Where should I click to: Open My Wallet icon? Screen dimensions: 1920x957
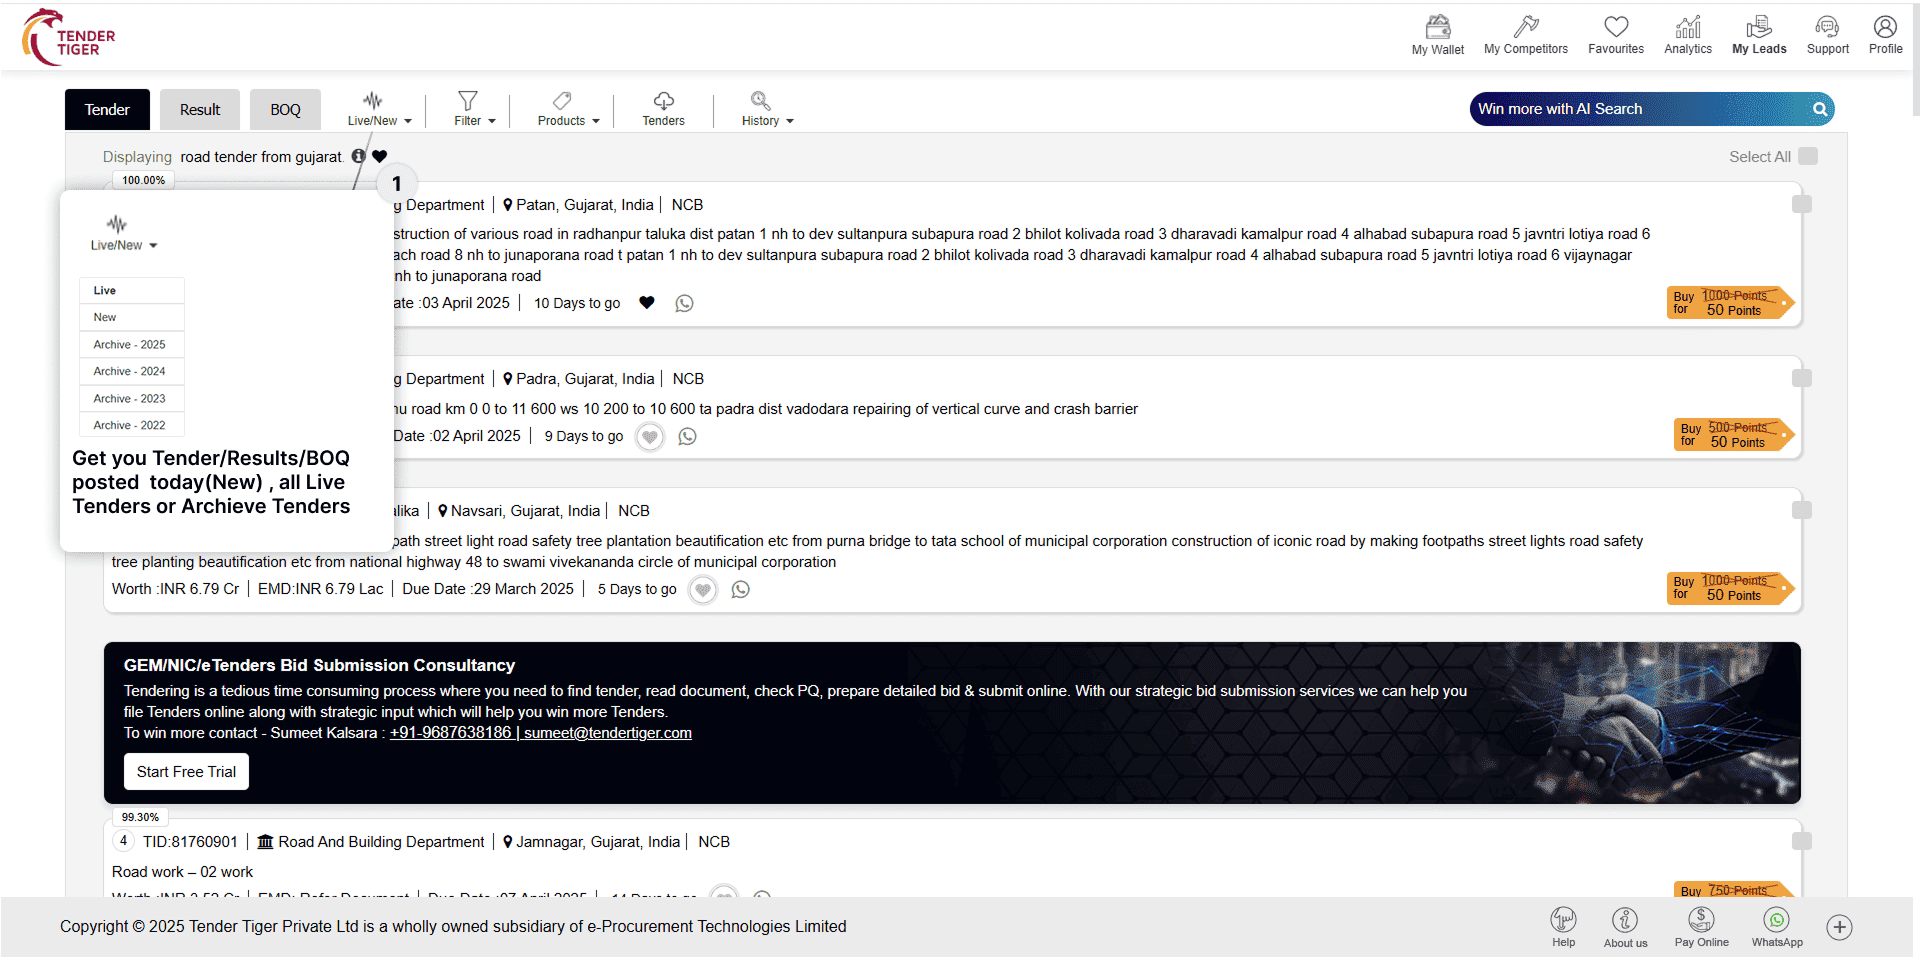(1437, 28)
